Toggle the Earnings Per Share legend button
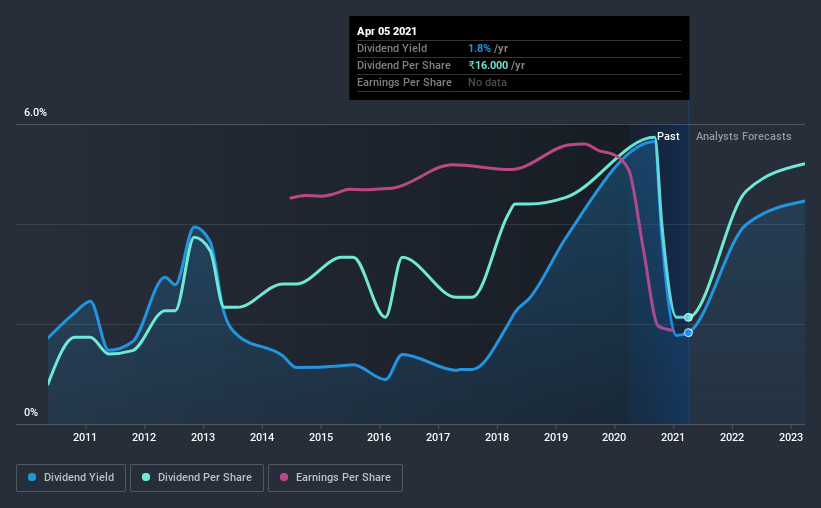The image size is (821, 508). pyautogui.click(x=335, y=478)
